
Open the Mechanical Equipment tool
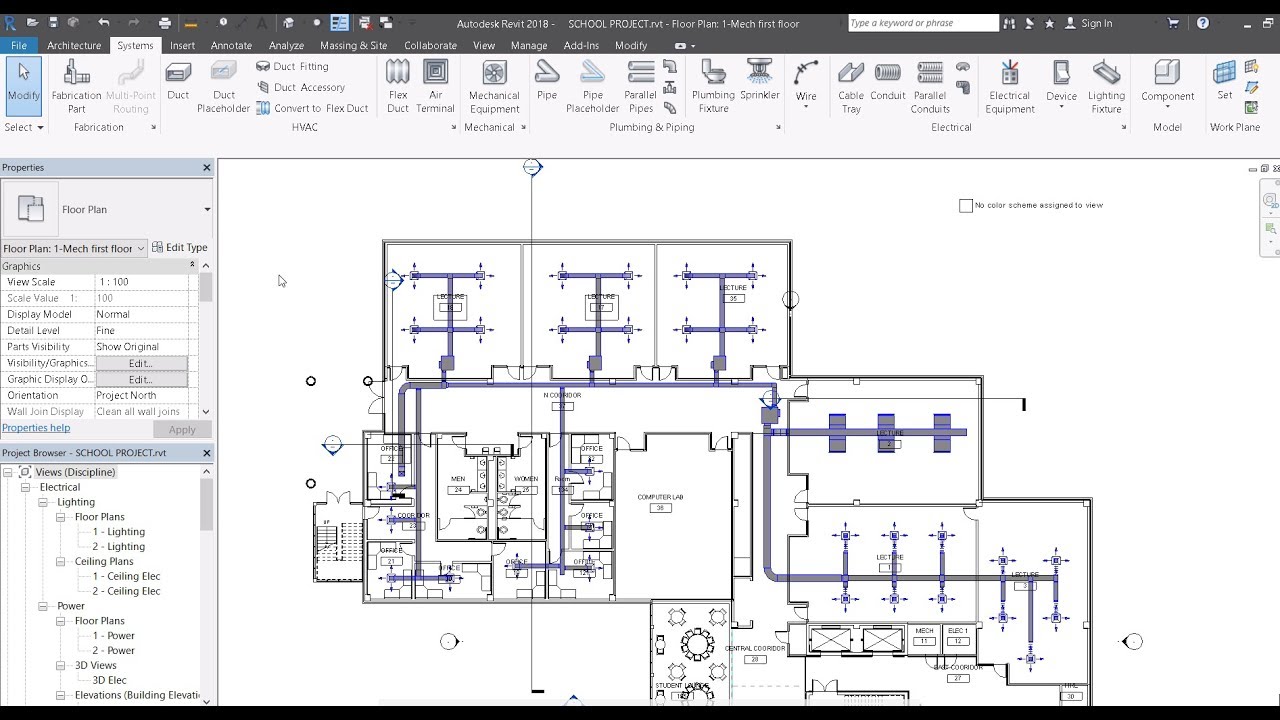494,87
